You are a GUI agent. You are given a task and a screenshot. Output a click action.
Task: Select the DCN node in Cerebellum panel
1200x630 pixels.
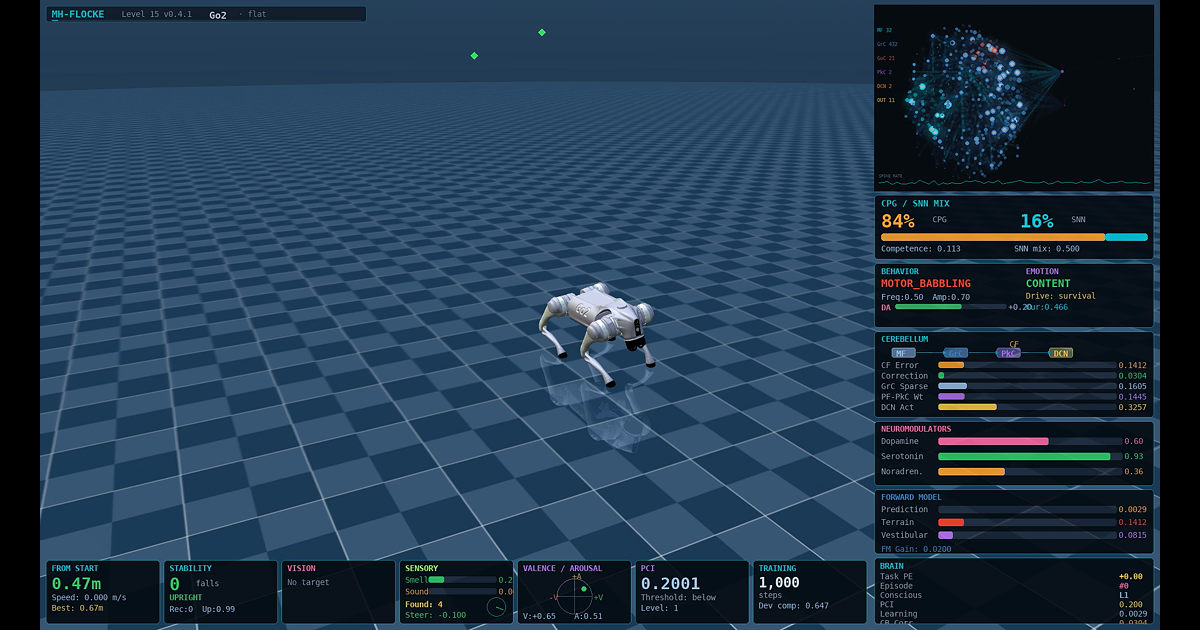[1060, 353]
